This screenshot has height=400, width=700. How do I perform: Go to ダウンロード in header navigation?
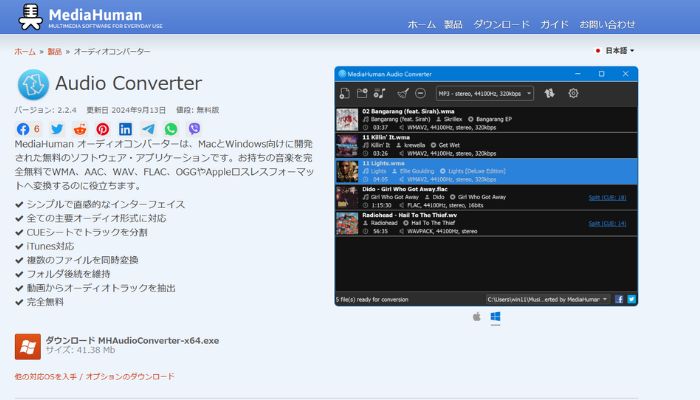[501, 24]
